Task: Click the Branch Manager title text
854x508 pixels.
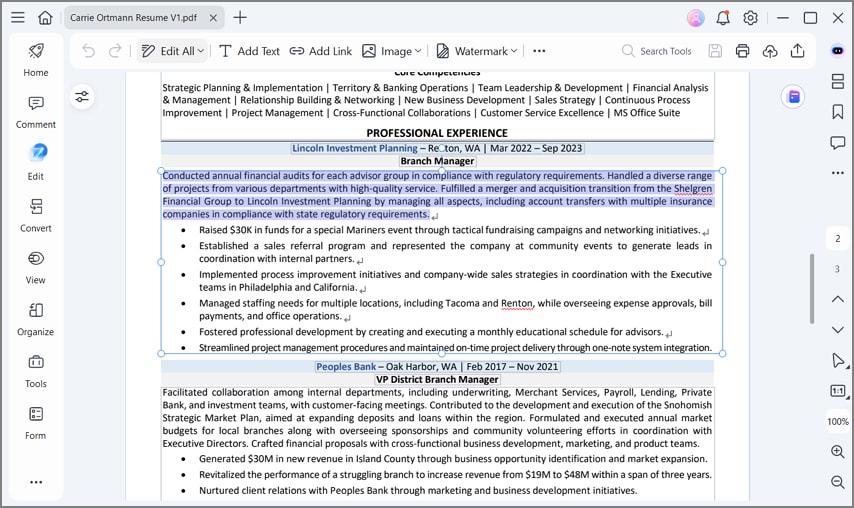Action: pyautogui.click(x=437, y=161)
